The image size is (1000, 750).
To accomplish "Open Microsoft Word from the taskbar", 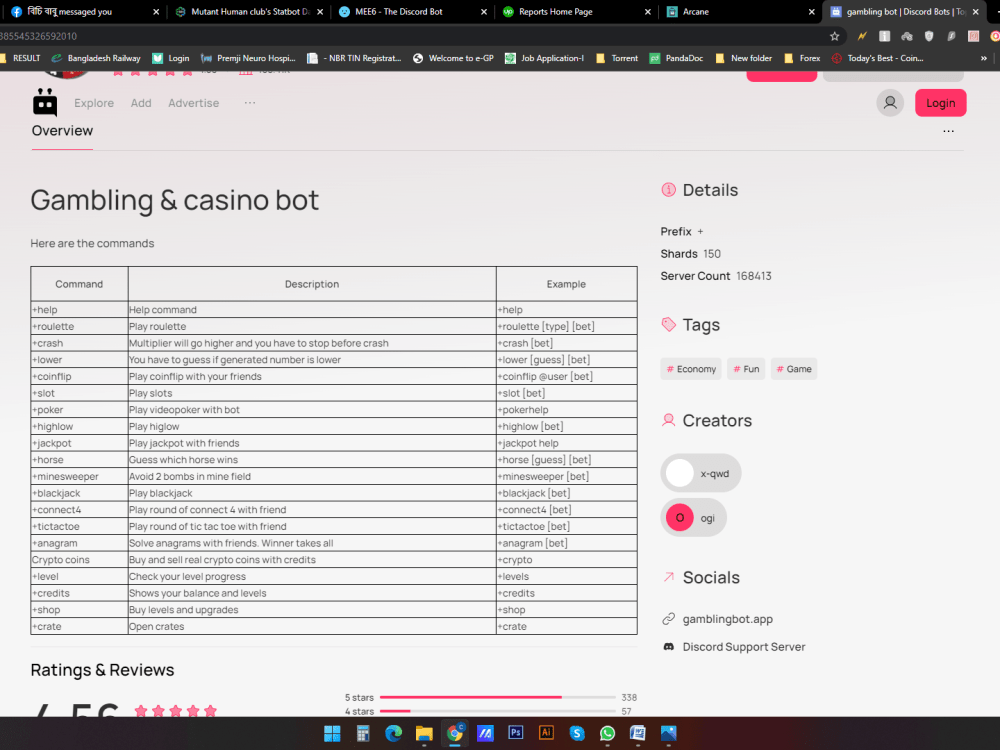I will coord(638,733).
